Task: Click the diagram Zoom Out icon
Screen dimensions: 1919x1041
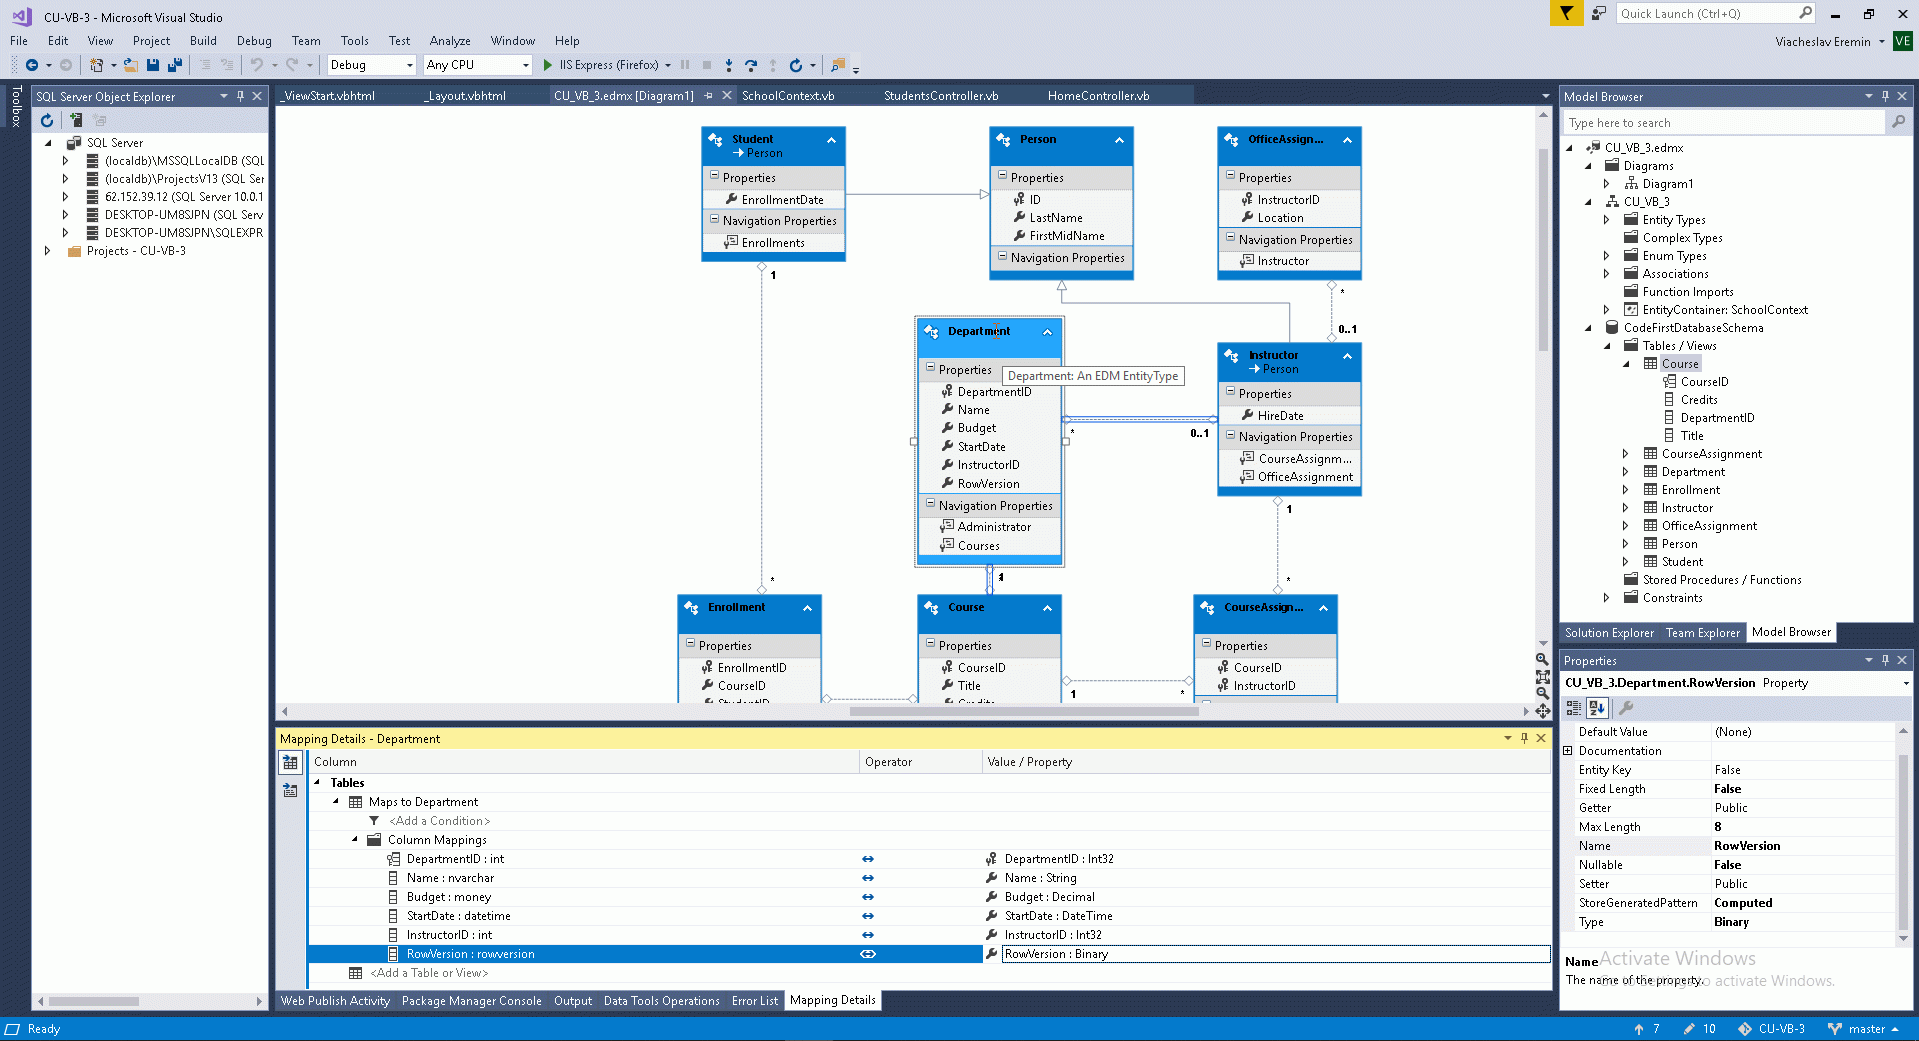Action: (x=1542, y=693)
